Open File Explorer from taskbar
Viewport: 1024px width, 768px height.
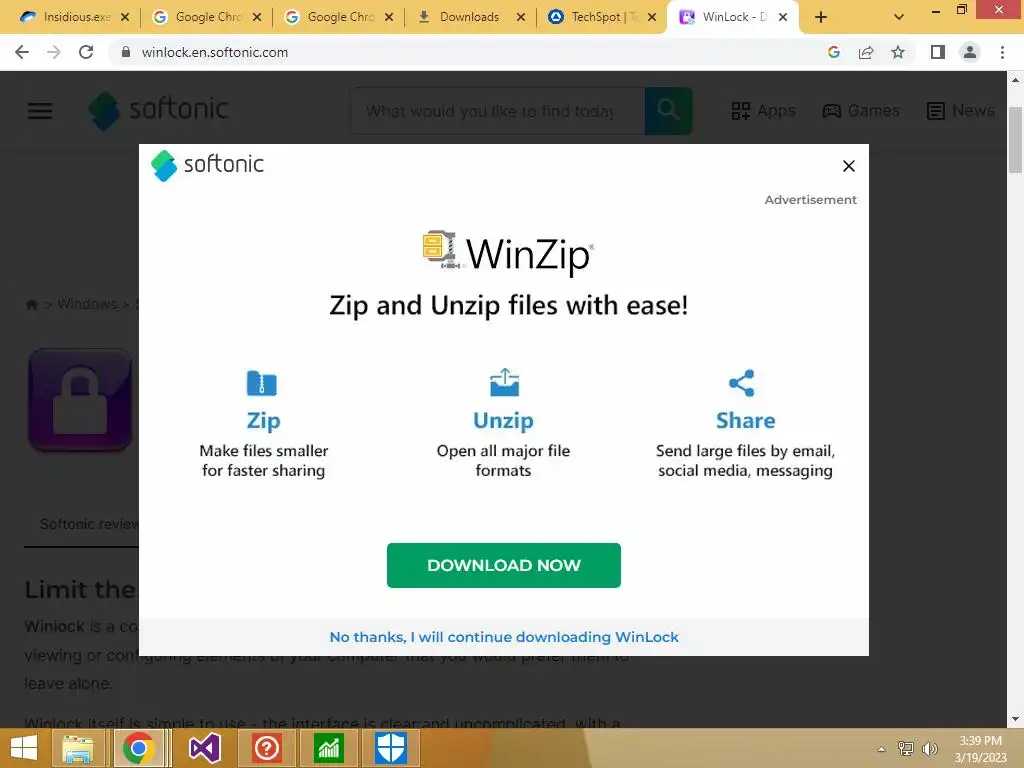[x=78, y=748]
